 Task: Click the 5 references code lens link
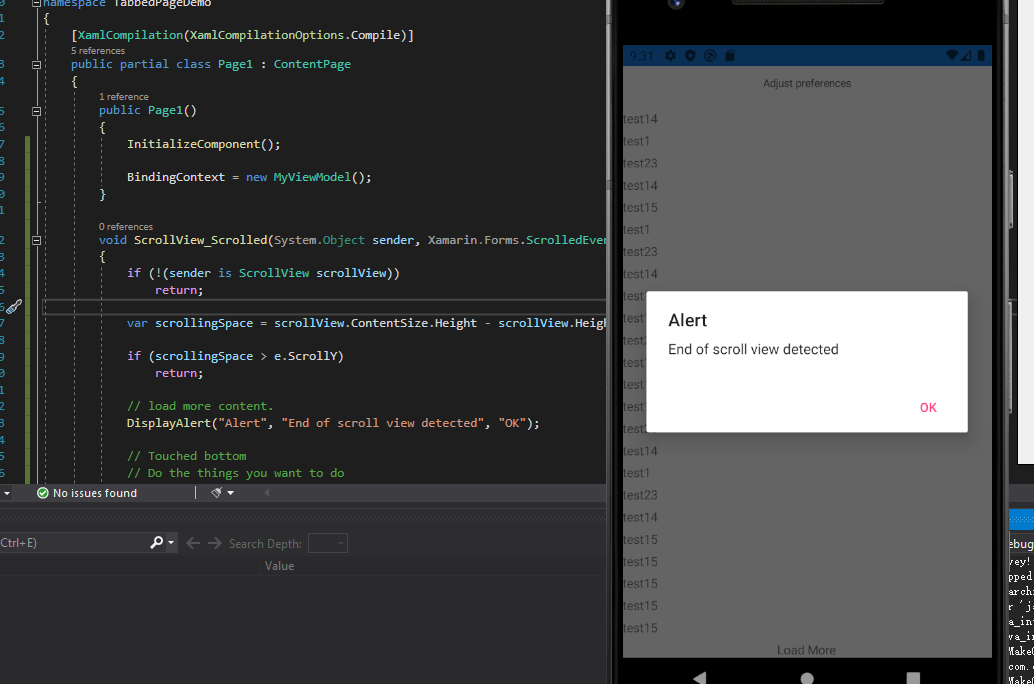pos(98,51)
